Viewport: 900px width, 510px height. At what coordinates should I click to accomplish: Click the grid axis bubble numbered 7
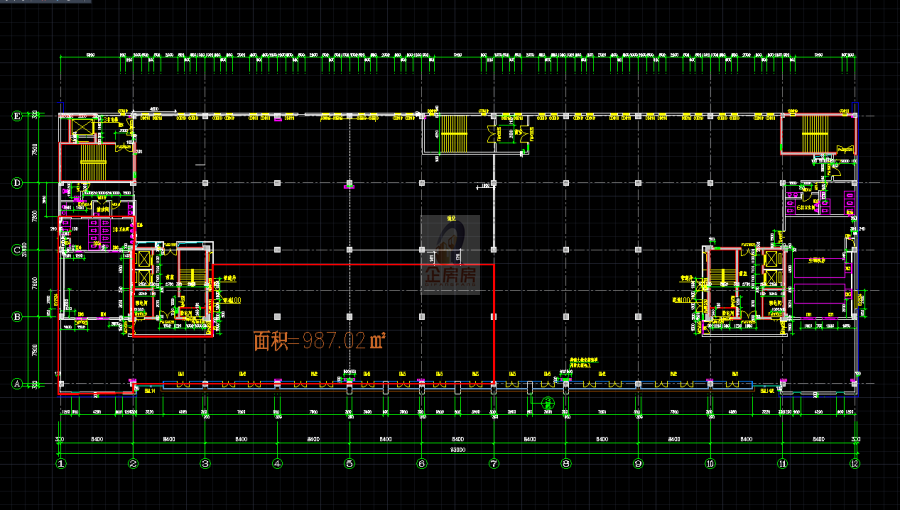[493, 464]
